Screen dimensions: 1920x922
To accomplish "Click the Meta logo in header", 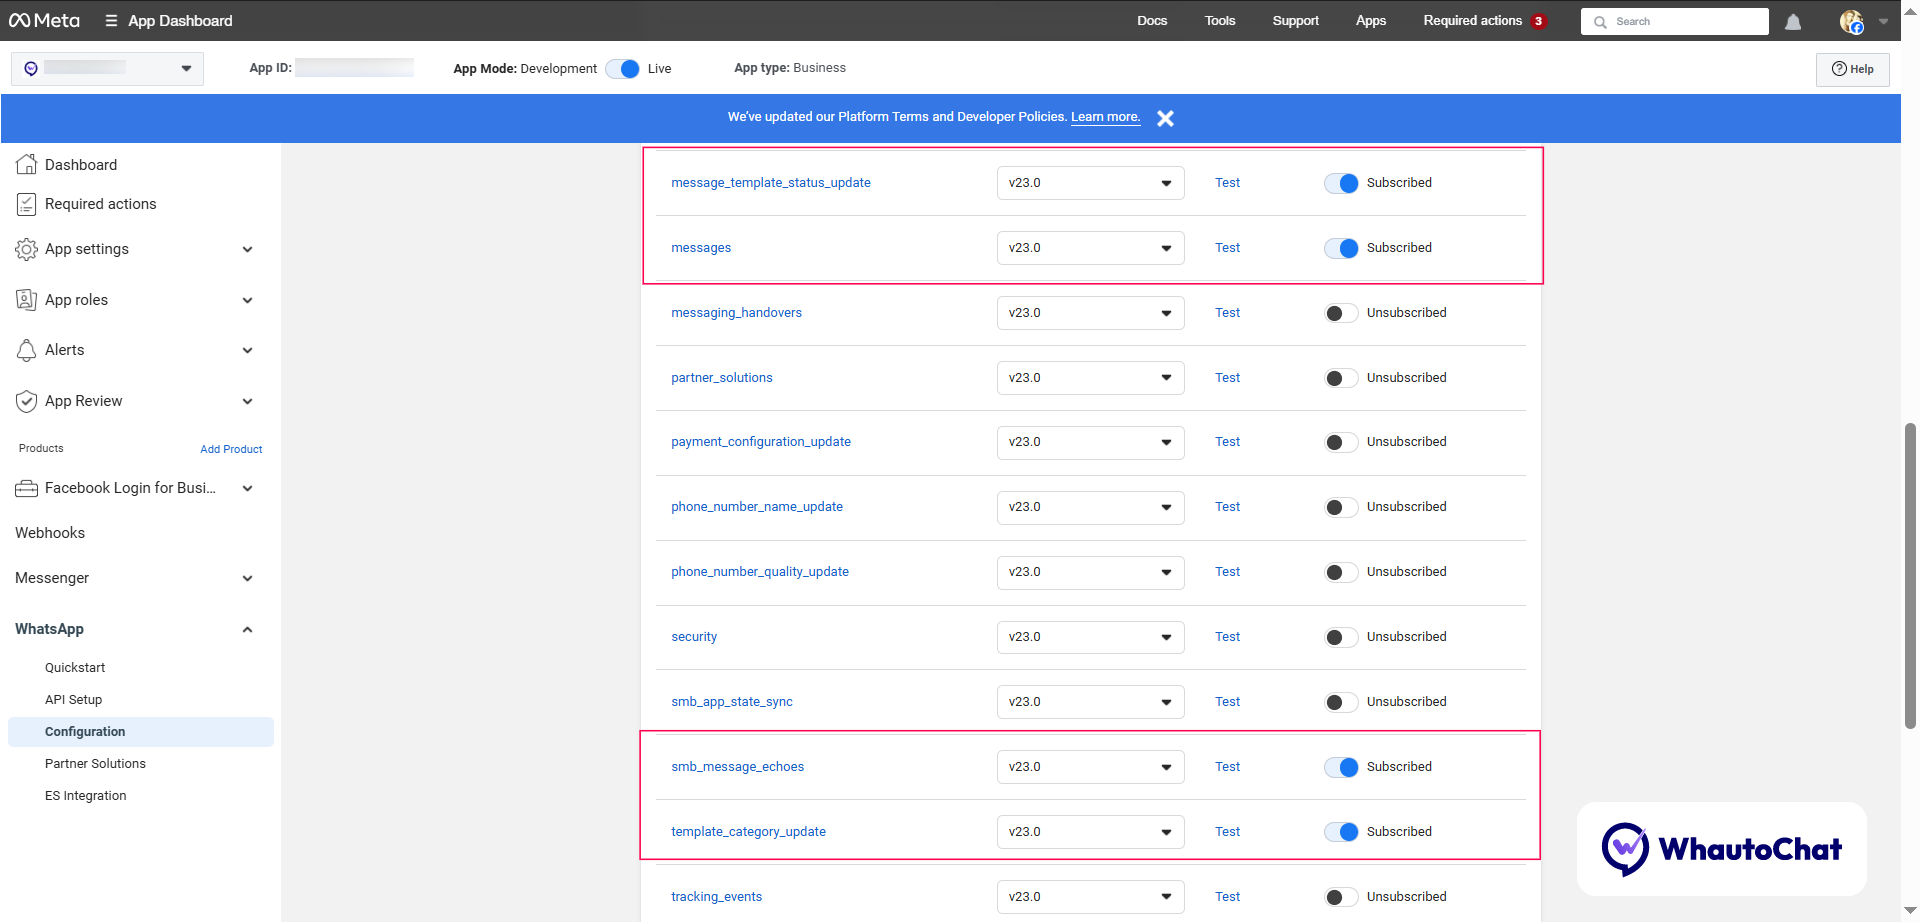I will click(x=44, y=21).
